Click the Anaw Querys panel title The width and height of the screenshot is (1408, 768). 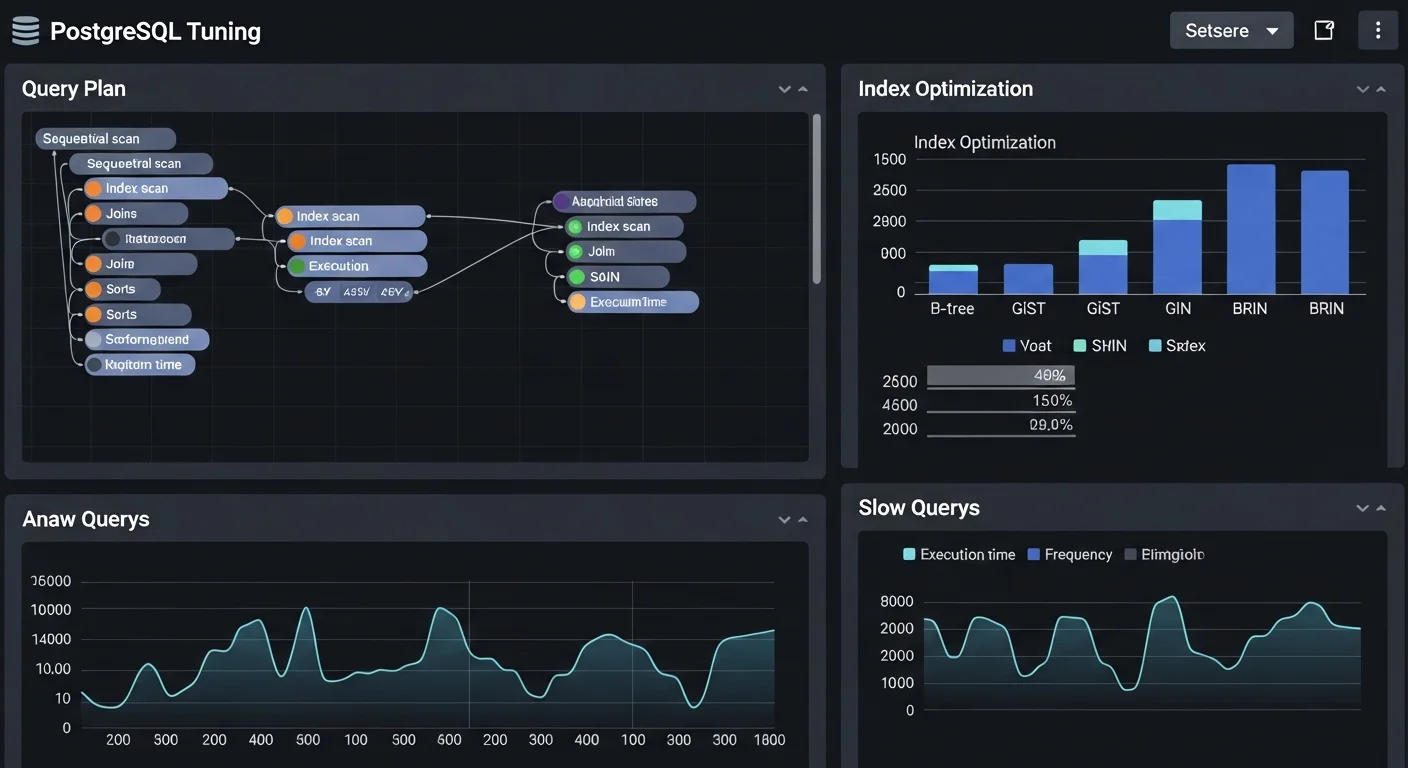click(x=86, y=519)
